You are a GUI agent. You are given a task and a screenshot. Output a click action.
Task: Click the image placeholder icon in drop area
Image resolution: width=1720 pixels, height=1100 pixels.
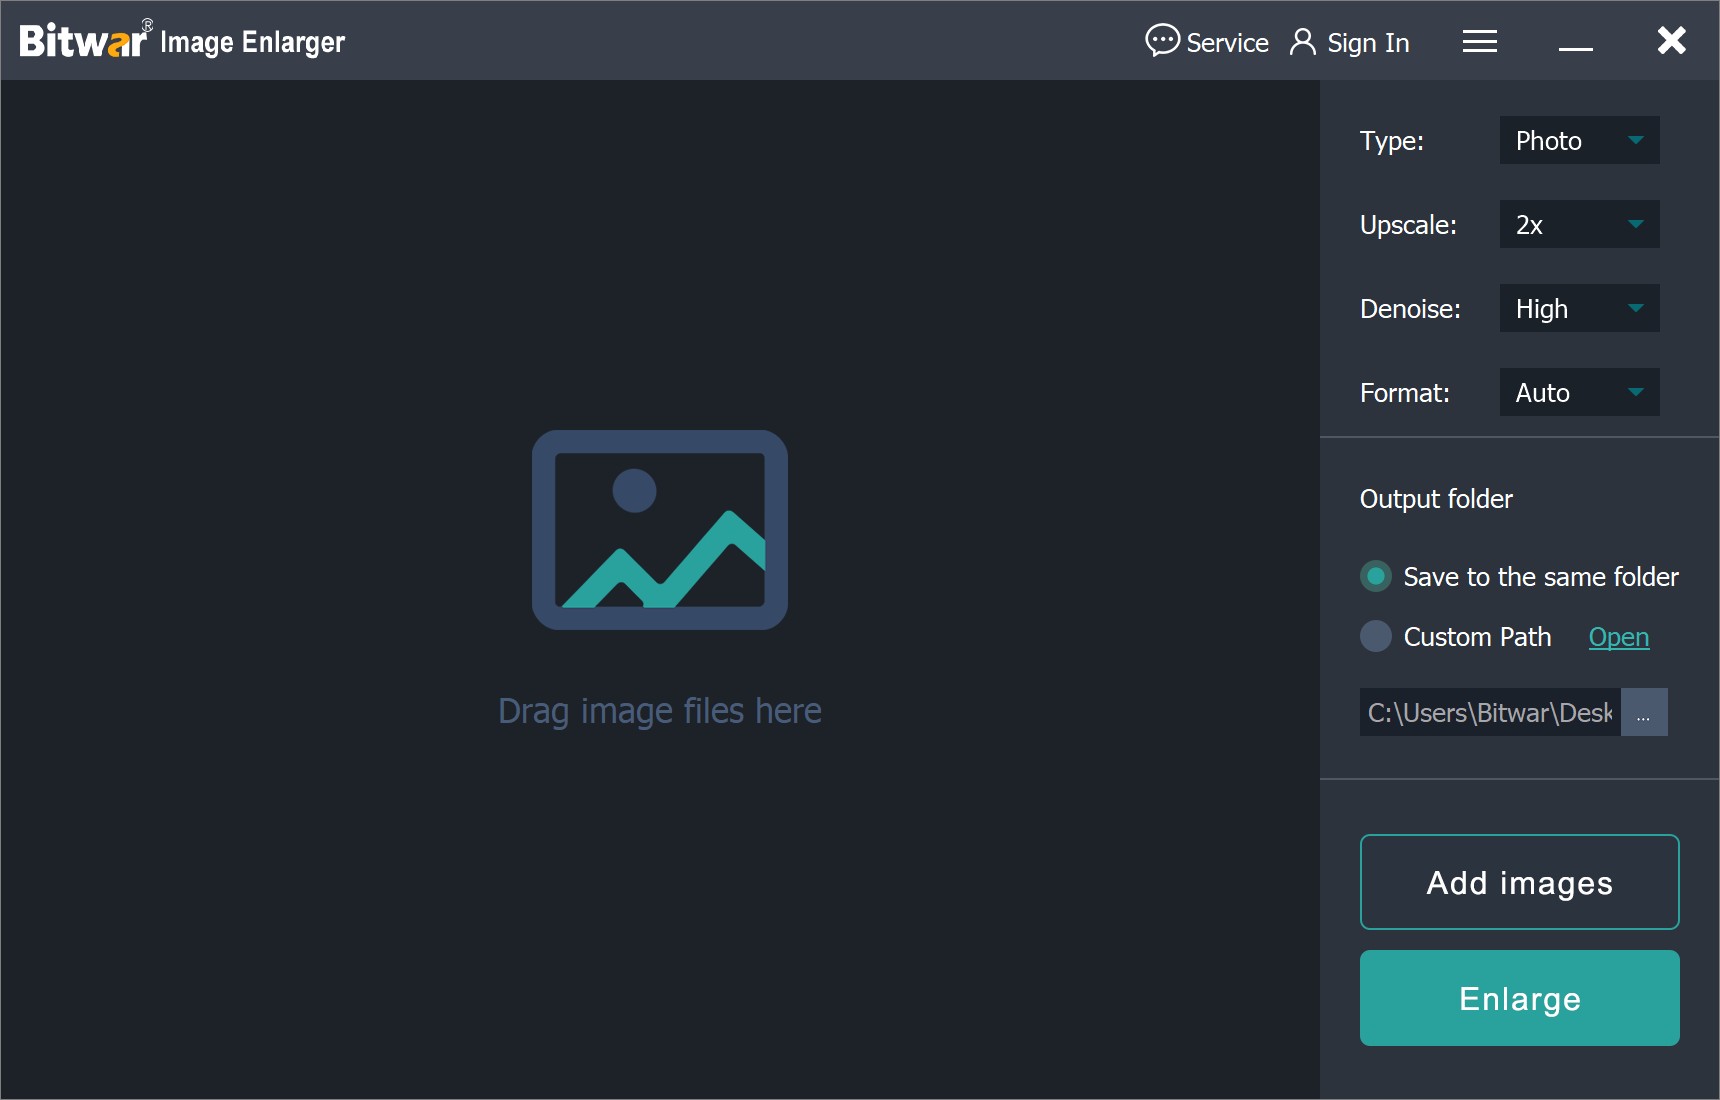[660, 530]
